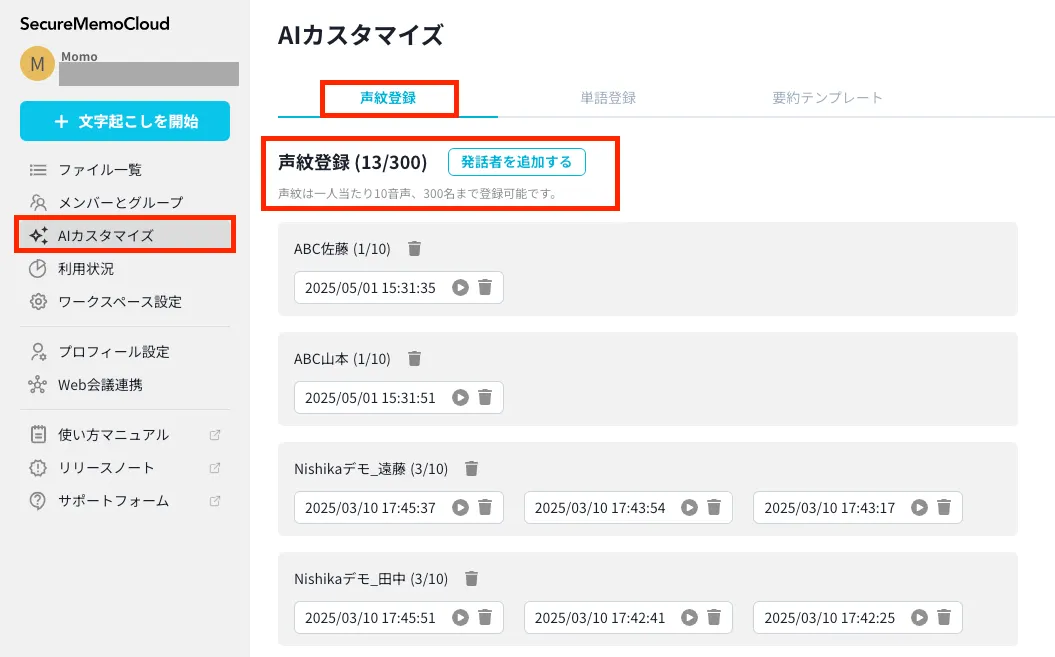Viewport: 1055px width, 657px height.
Task: Open external link icon beside リリースノート
Action: (214, 468)
